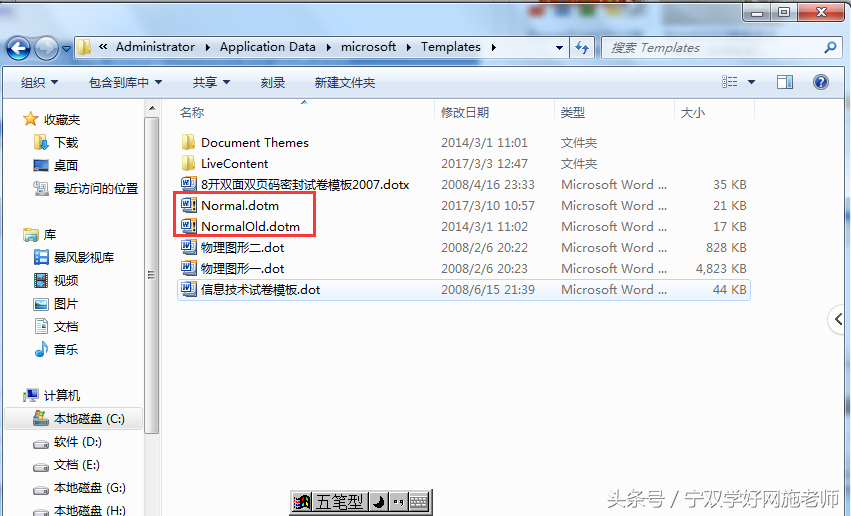Open the 音乐 library

[x=66, y=349]
